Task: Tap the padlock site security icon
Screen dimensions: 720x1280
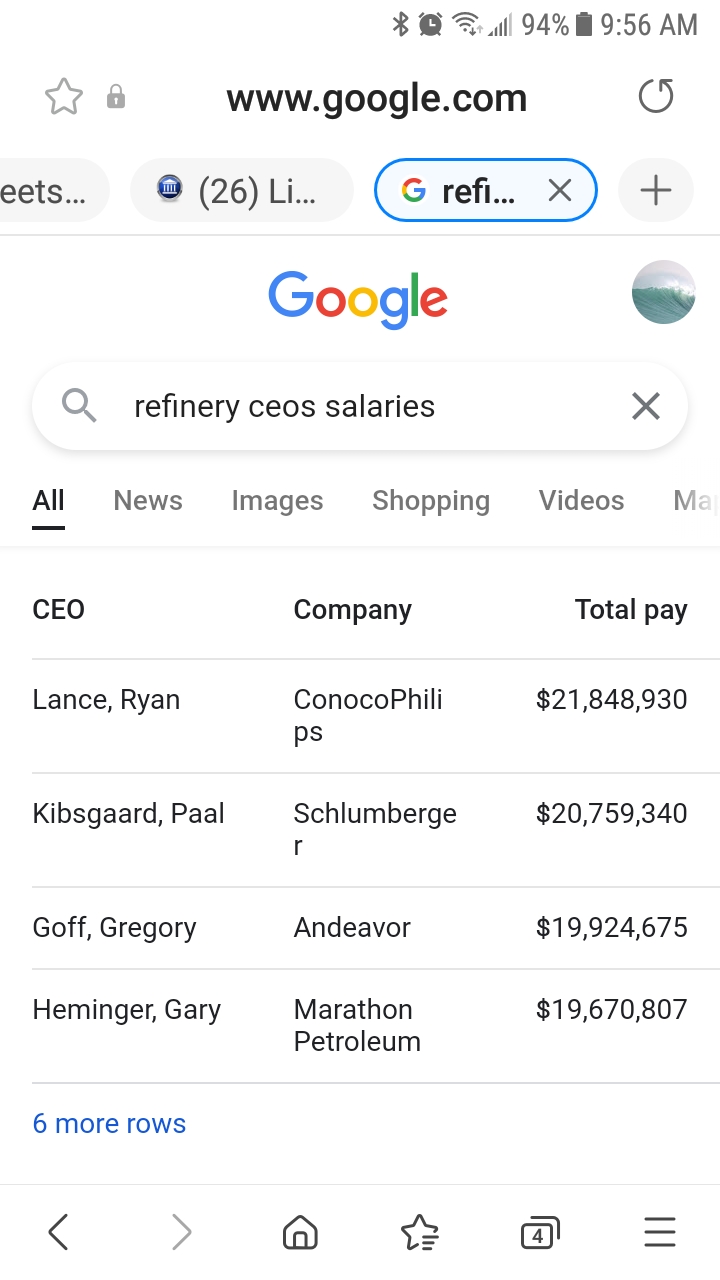Action: tap(116, 97)
